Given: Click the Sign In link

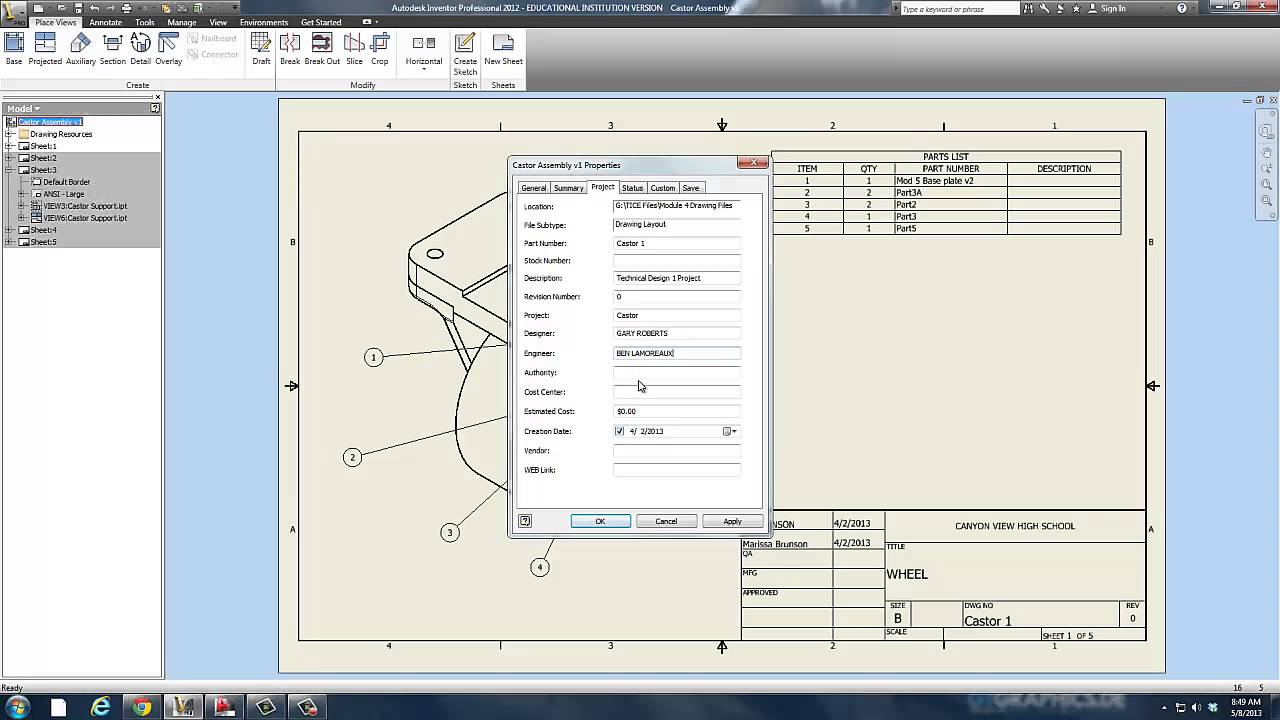Looking at the screenshot, I should click(x=1113, y=8).
